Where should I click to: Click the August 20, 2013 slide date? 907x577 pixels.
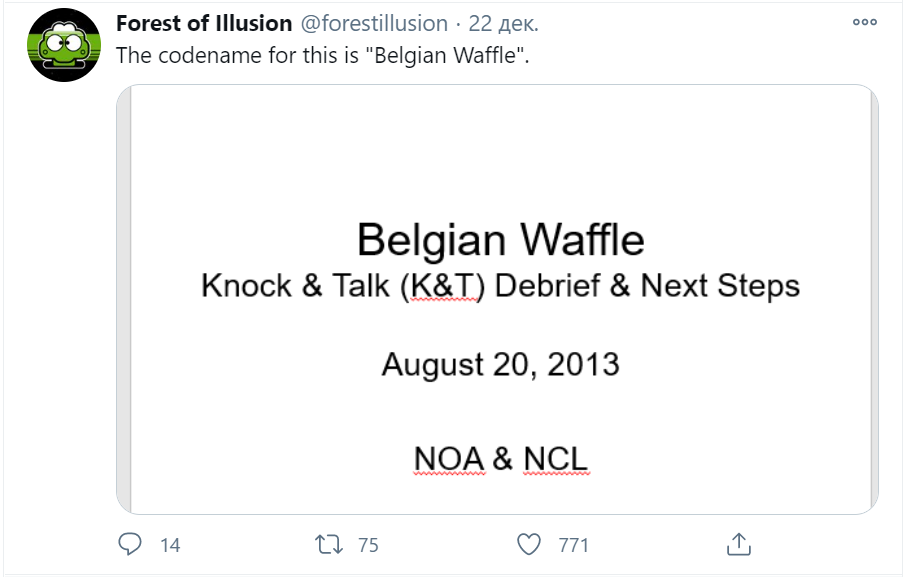[x=500, y=364]
